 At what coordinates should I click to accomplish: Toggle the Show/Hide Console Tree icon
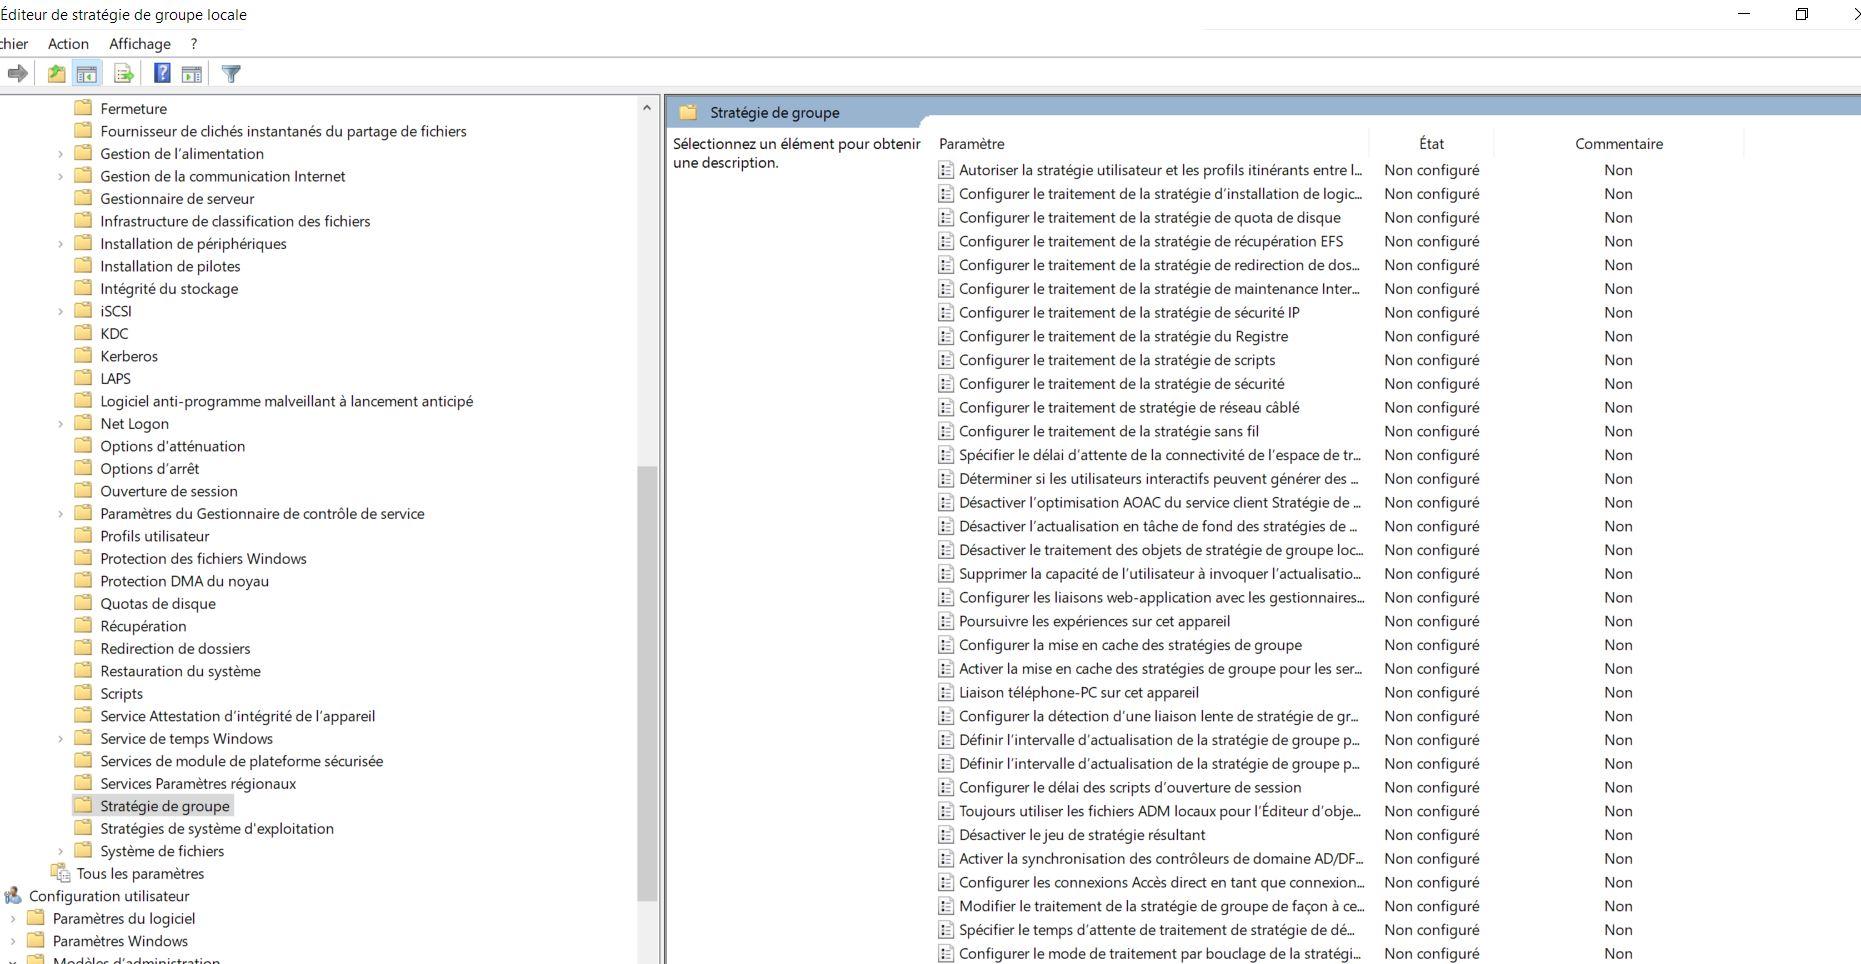pyautogui.click(x=87, y=73)
